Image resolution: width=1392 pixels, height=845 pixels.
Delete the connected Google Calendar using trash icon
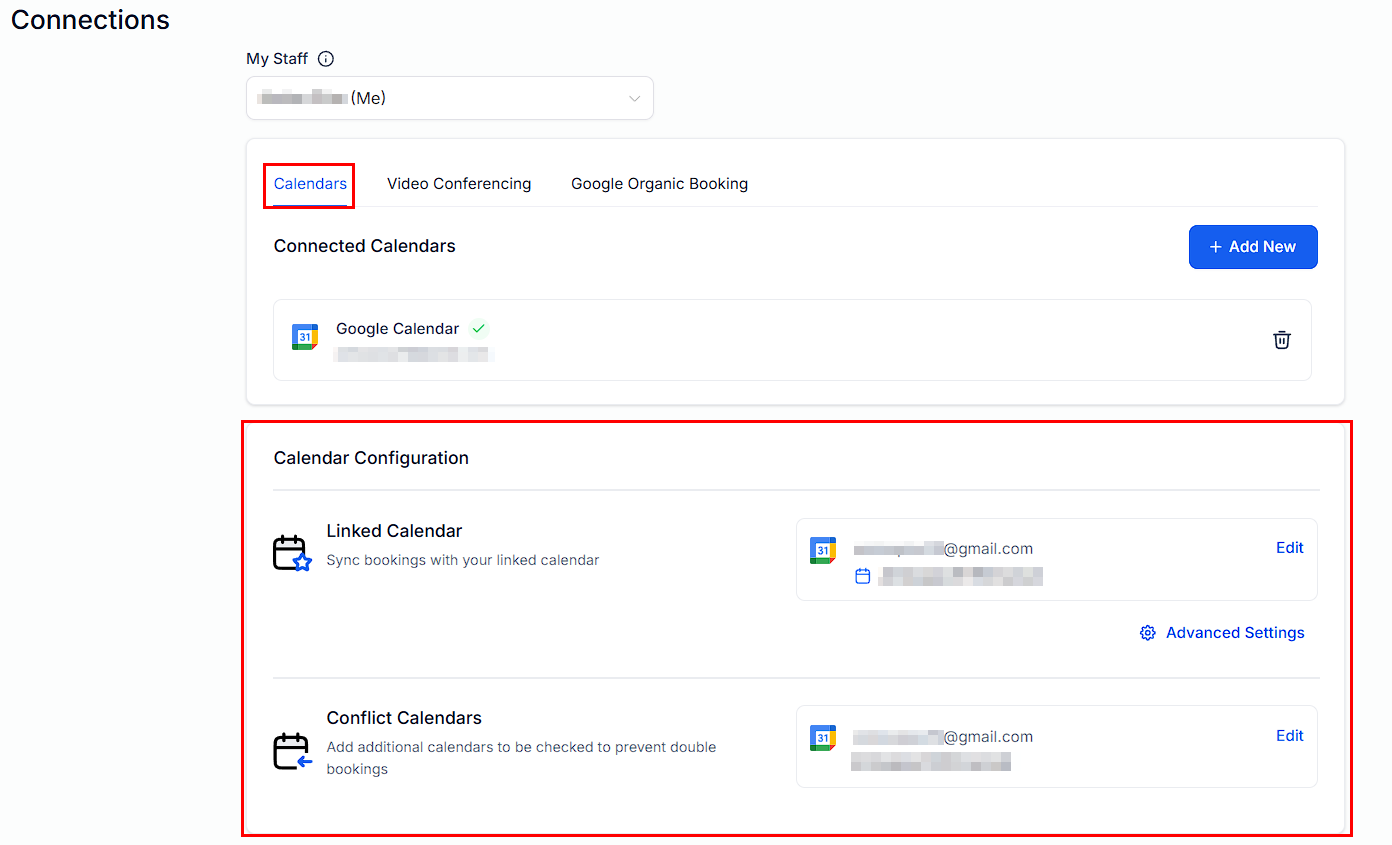point(1282,340)
